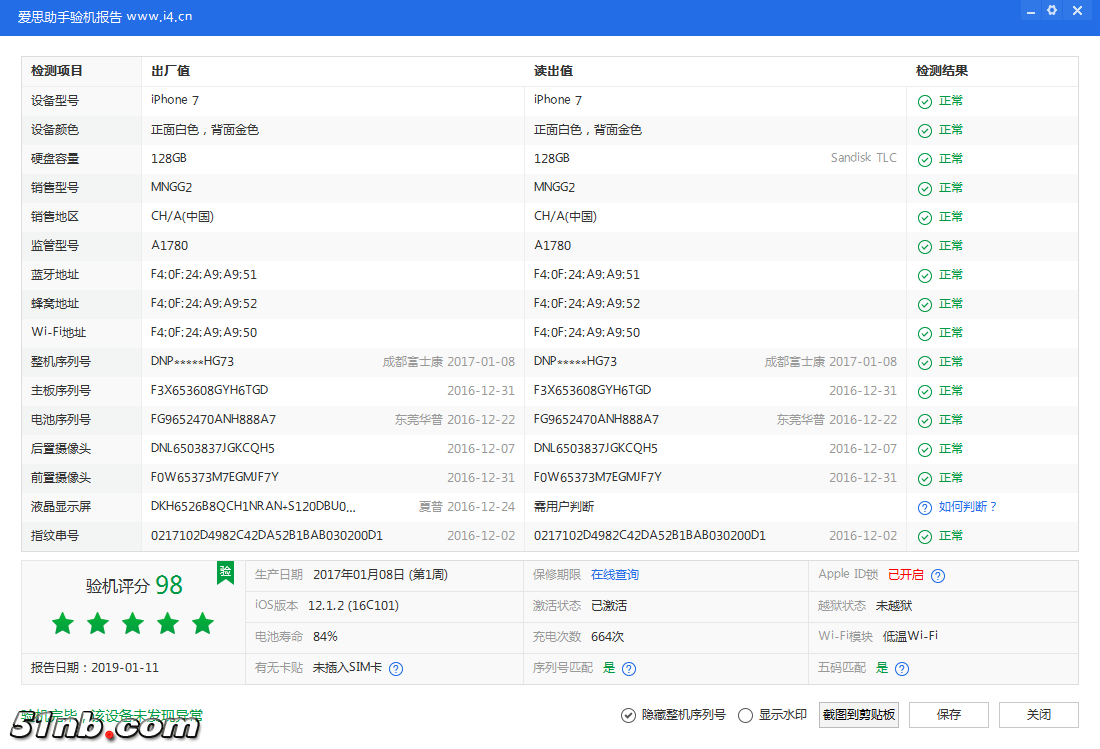
Task: Click the question mark beside 有无卡贴
Action: point(396,668)
